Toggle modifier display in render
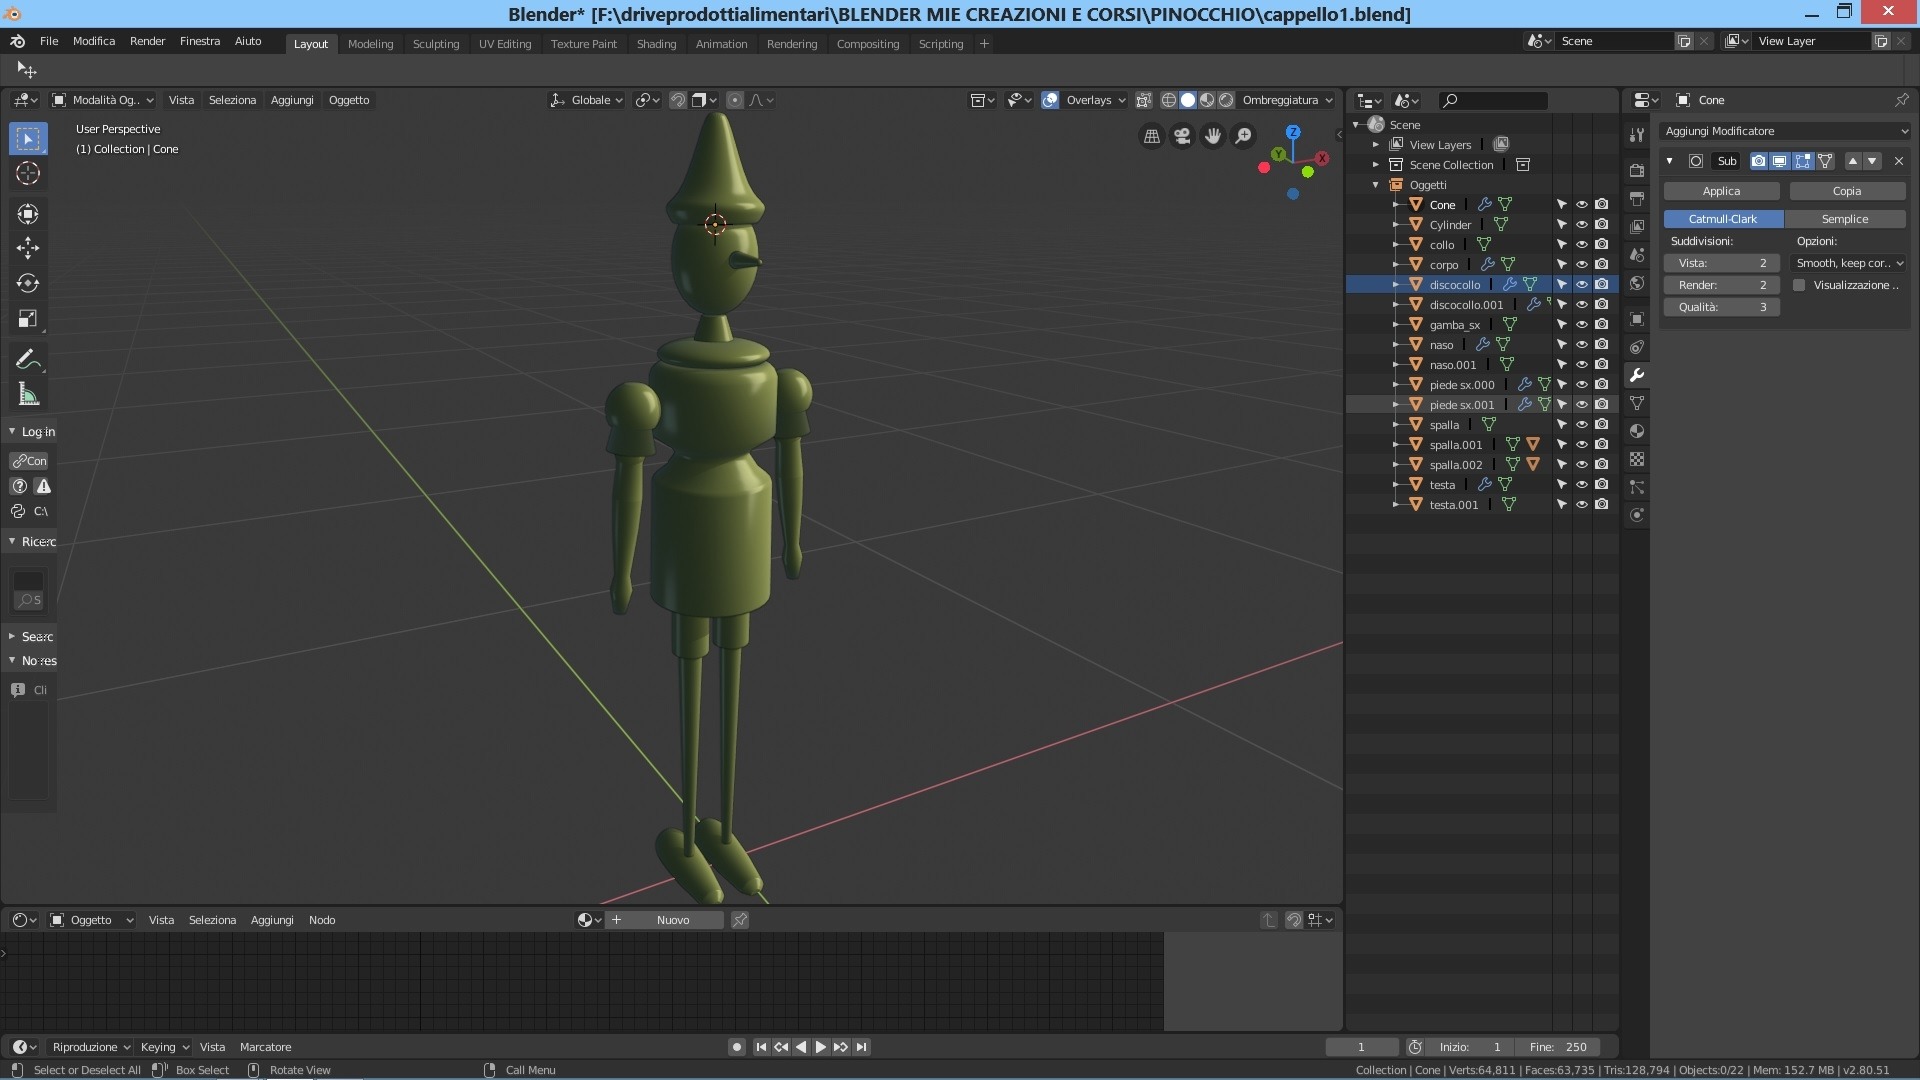Viewport: 1920px width, 1080px height. click(x=1758, y=161)
